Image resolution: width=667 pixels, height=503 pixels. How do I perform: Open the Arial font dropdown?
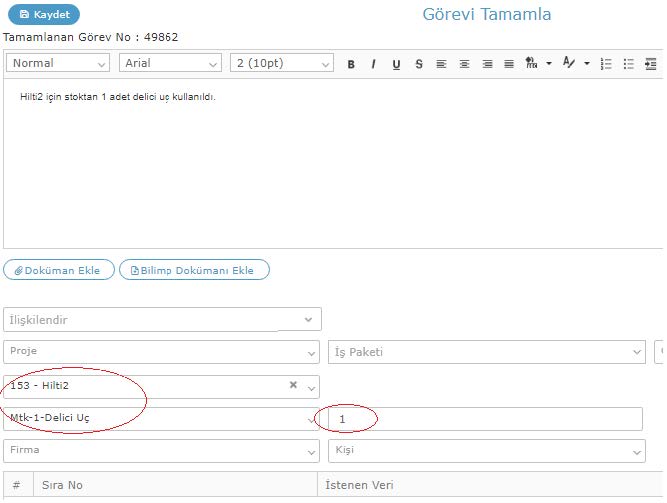click(170, 63)
